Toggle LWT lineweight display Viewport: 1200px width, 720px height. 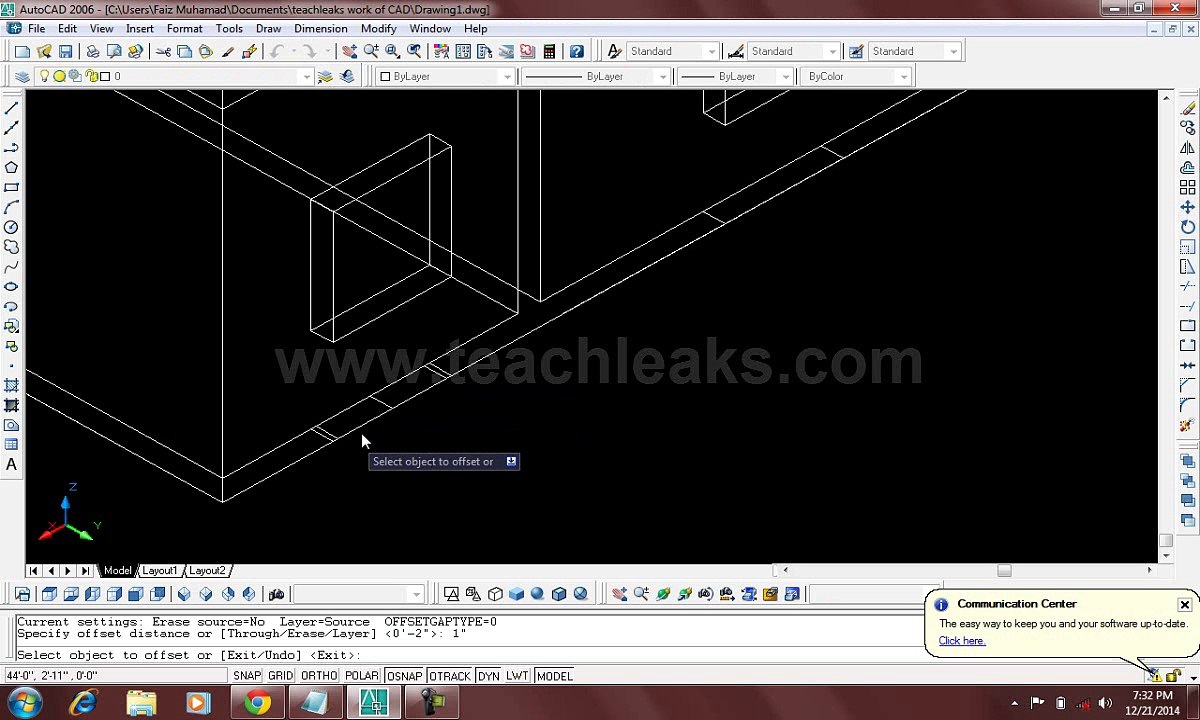click(x=517, y=676)
